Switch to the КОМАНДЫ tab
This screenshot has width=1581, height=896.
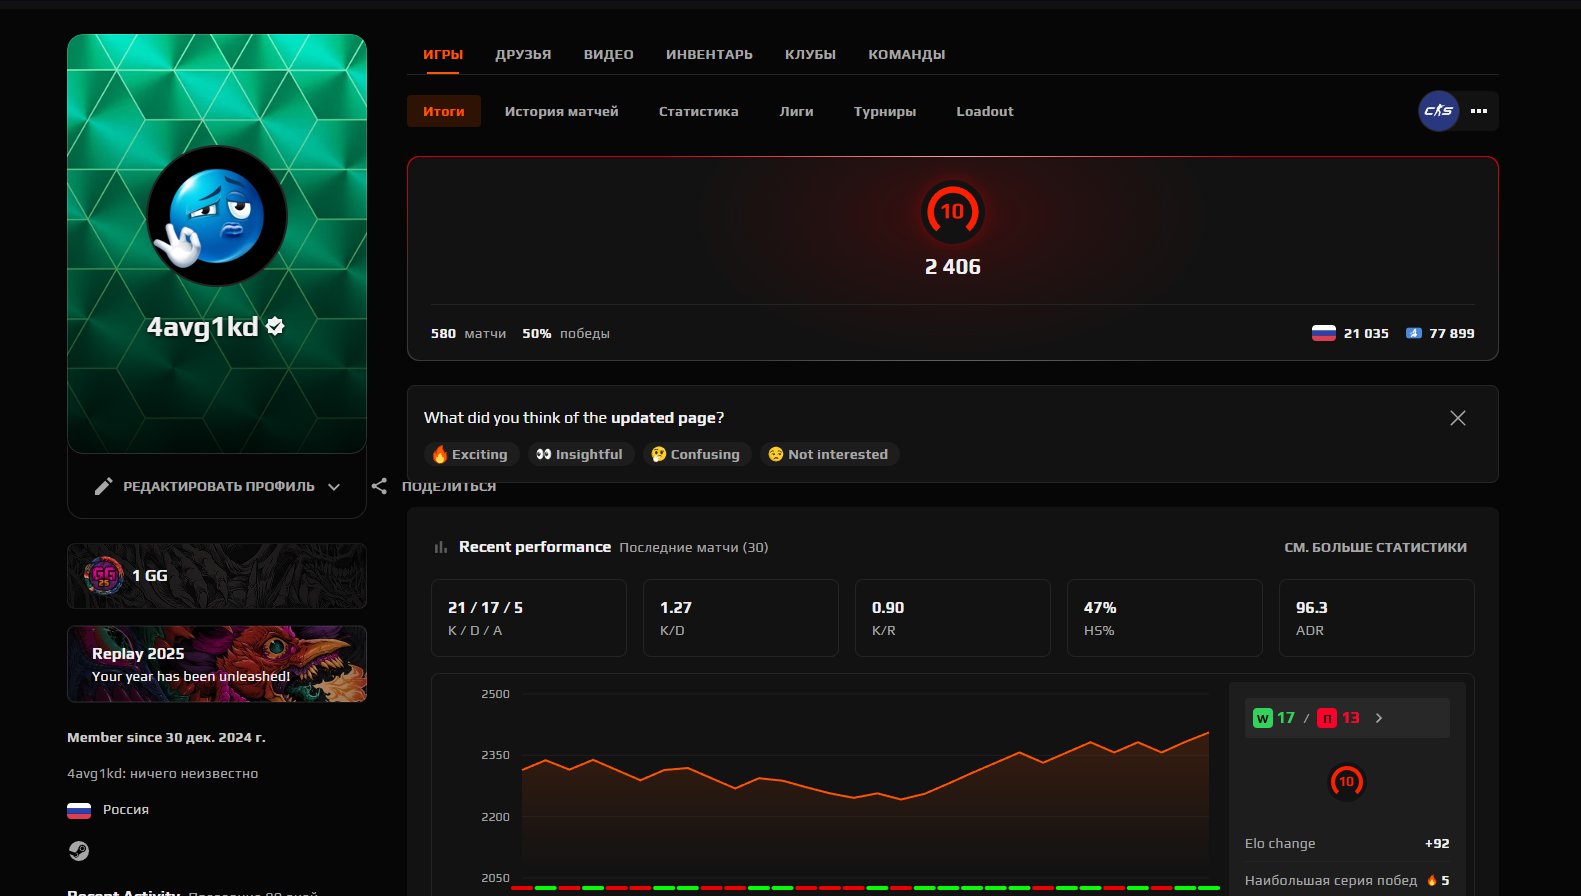click(x=906, y=54)
